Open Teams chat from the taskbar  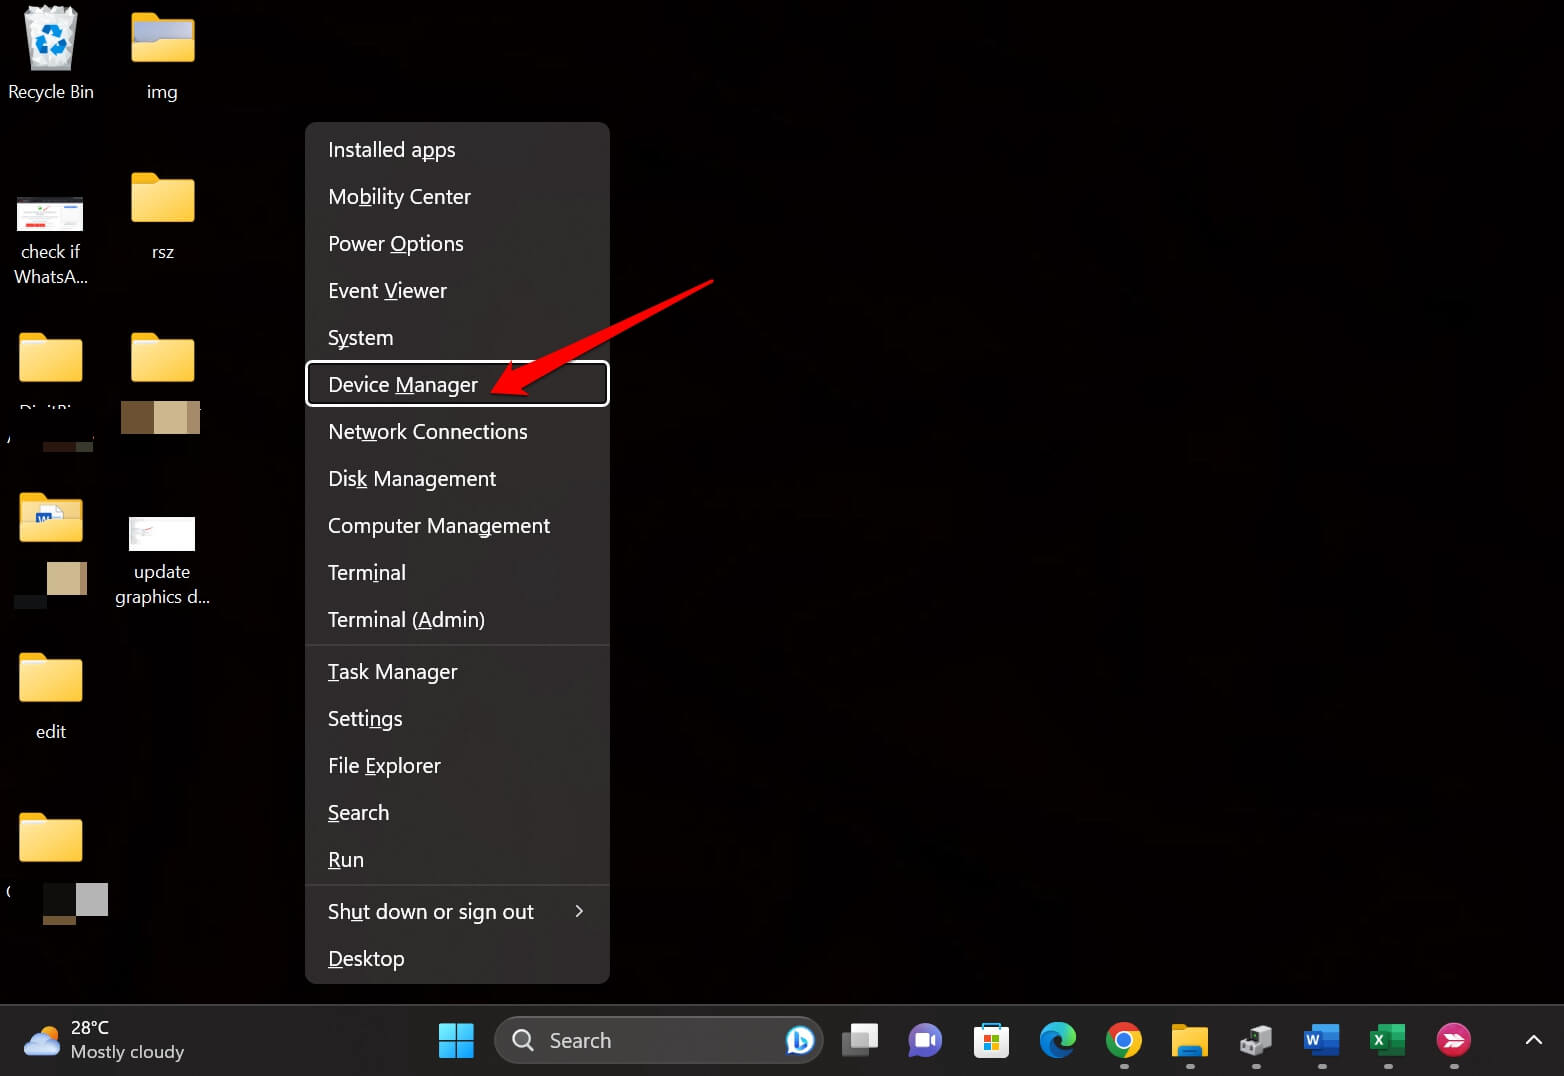[x=925, y=1040]
